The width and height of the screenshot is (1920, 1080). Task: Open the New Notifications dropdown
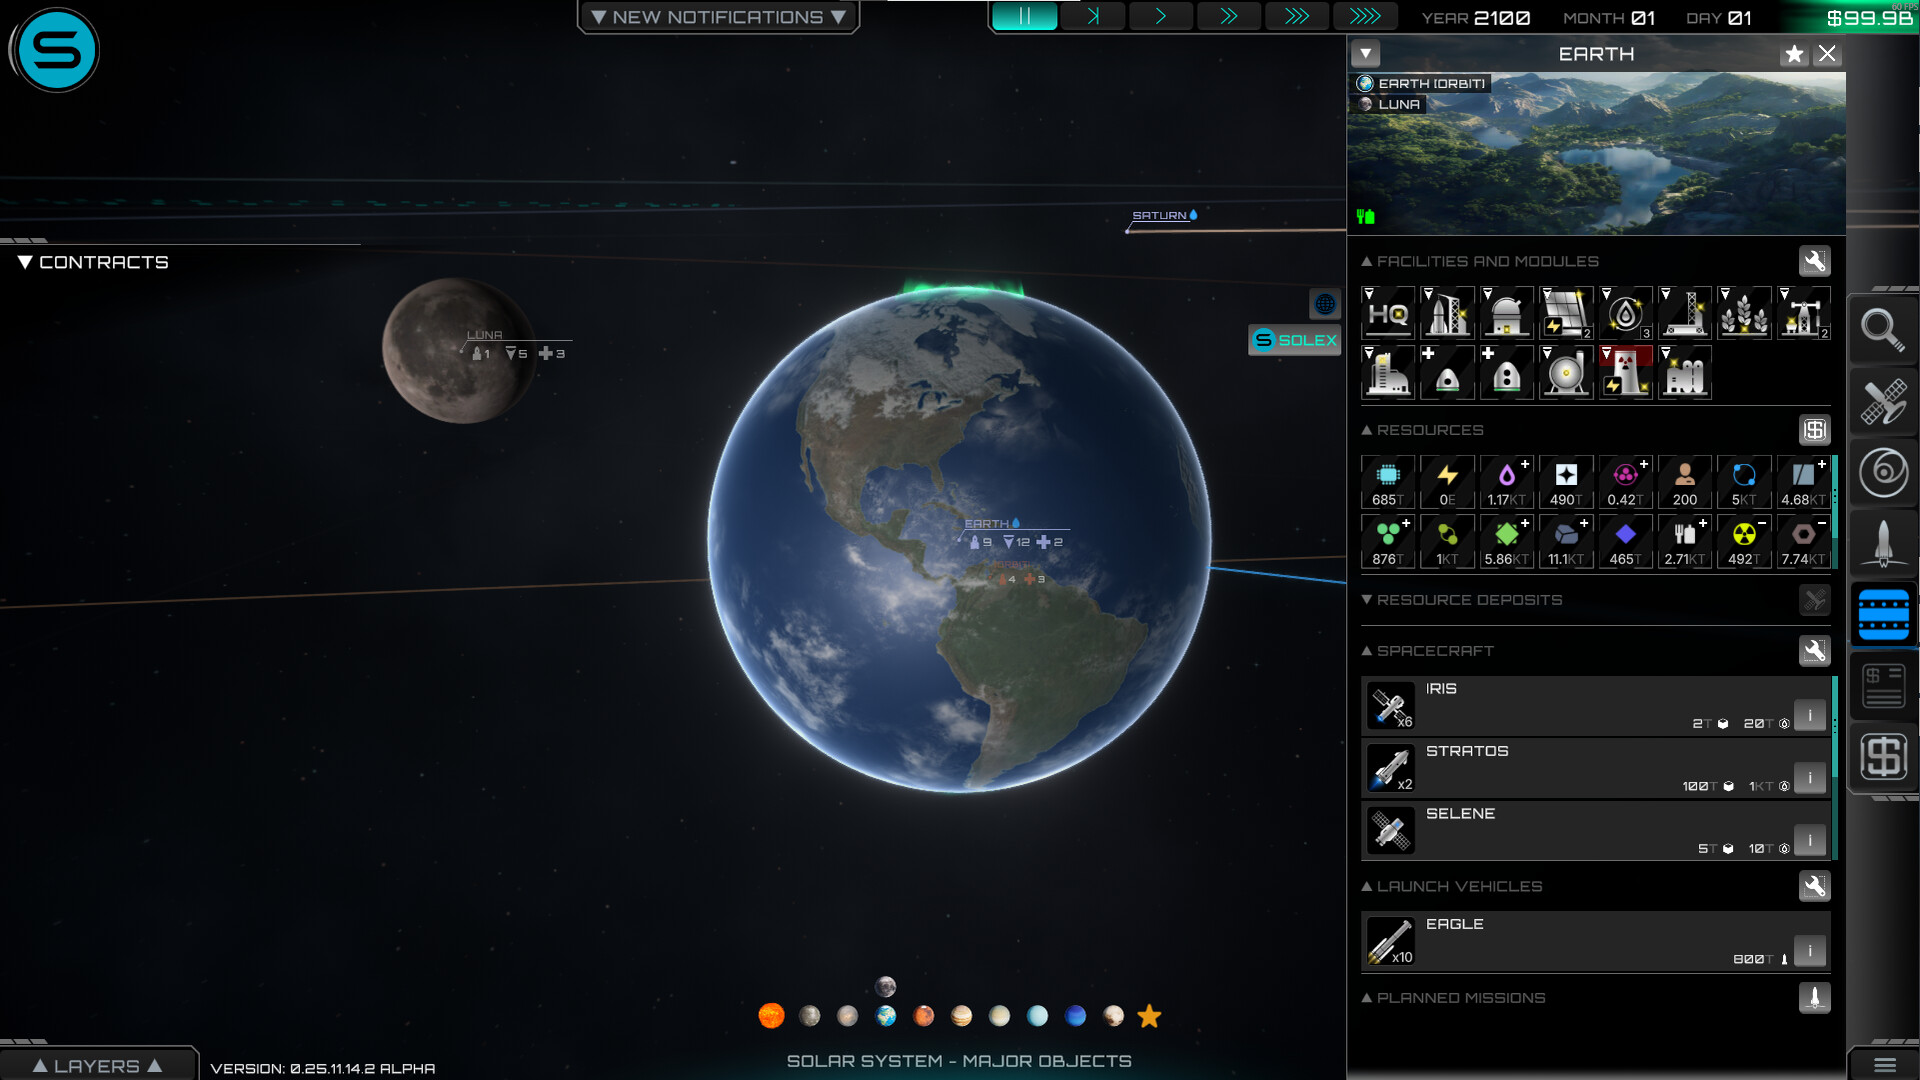[x=717, y=16]
